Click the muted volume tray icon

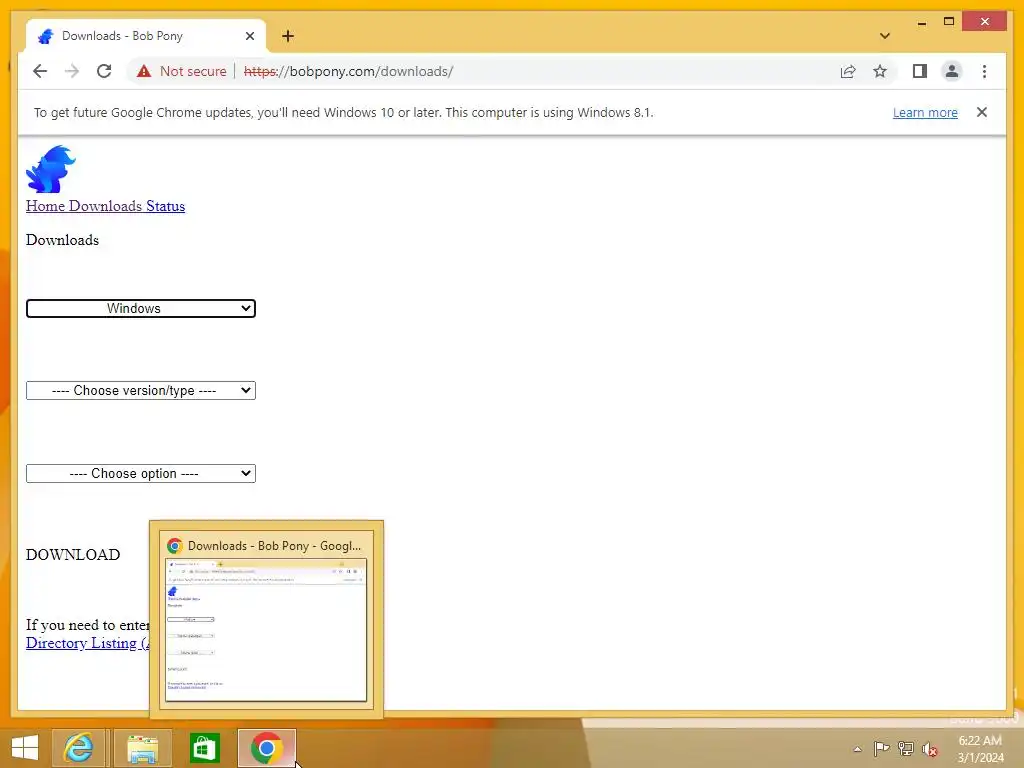pyautogui.click(x=930, y=748)
